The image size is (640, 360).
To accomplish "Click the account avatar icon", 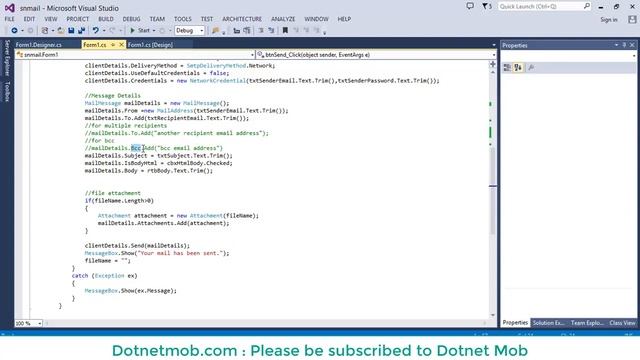I will 632,19.
